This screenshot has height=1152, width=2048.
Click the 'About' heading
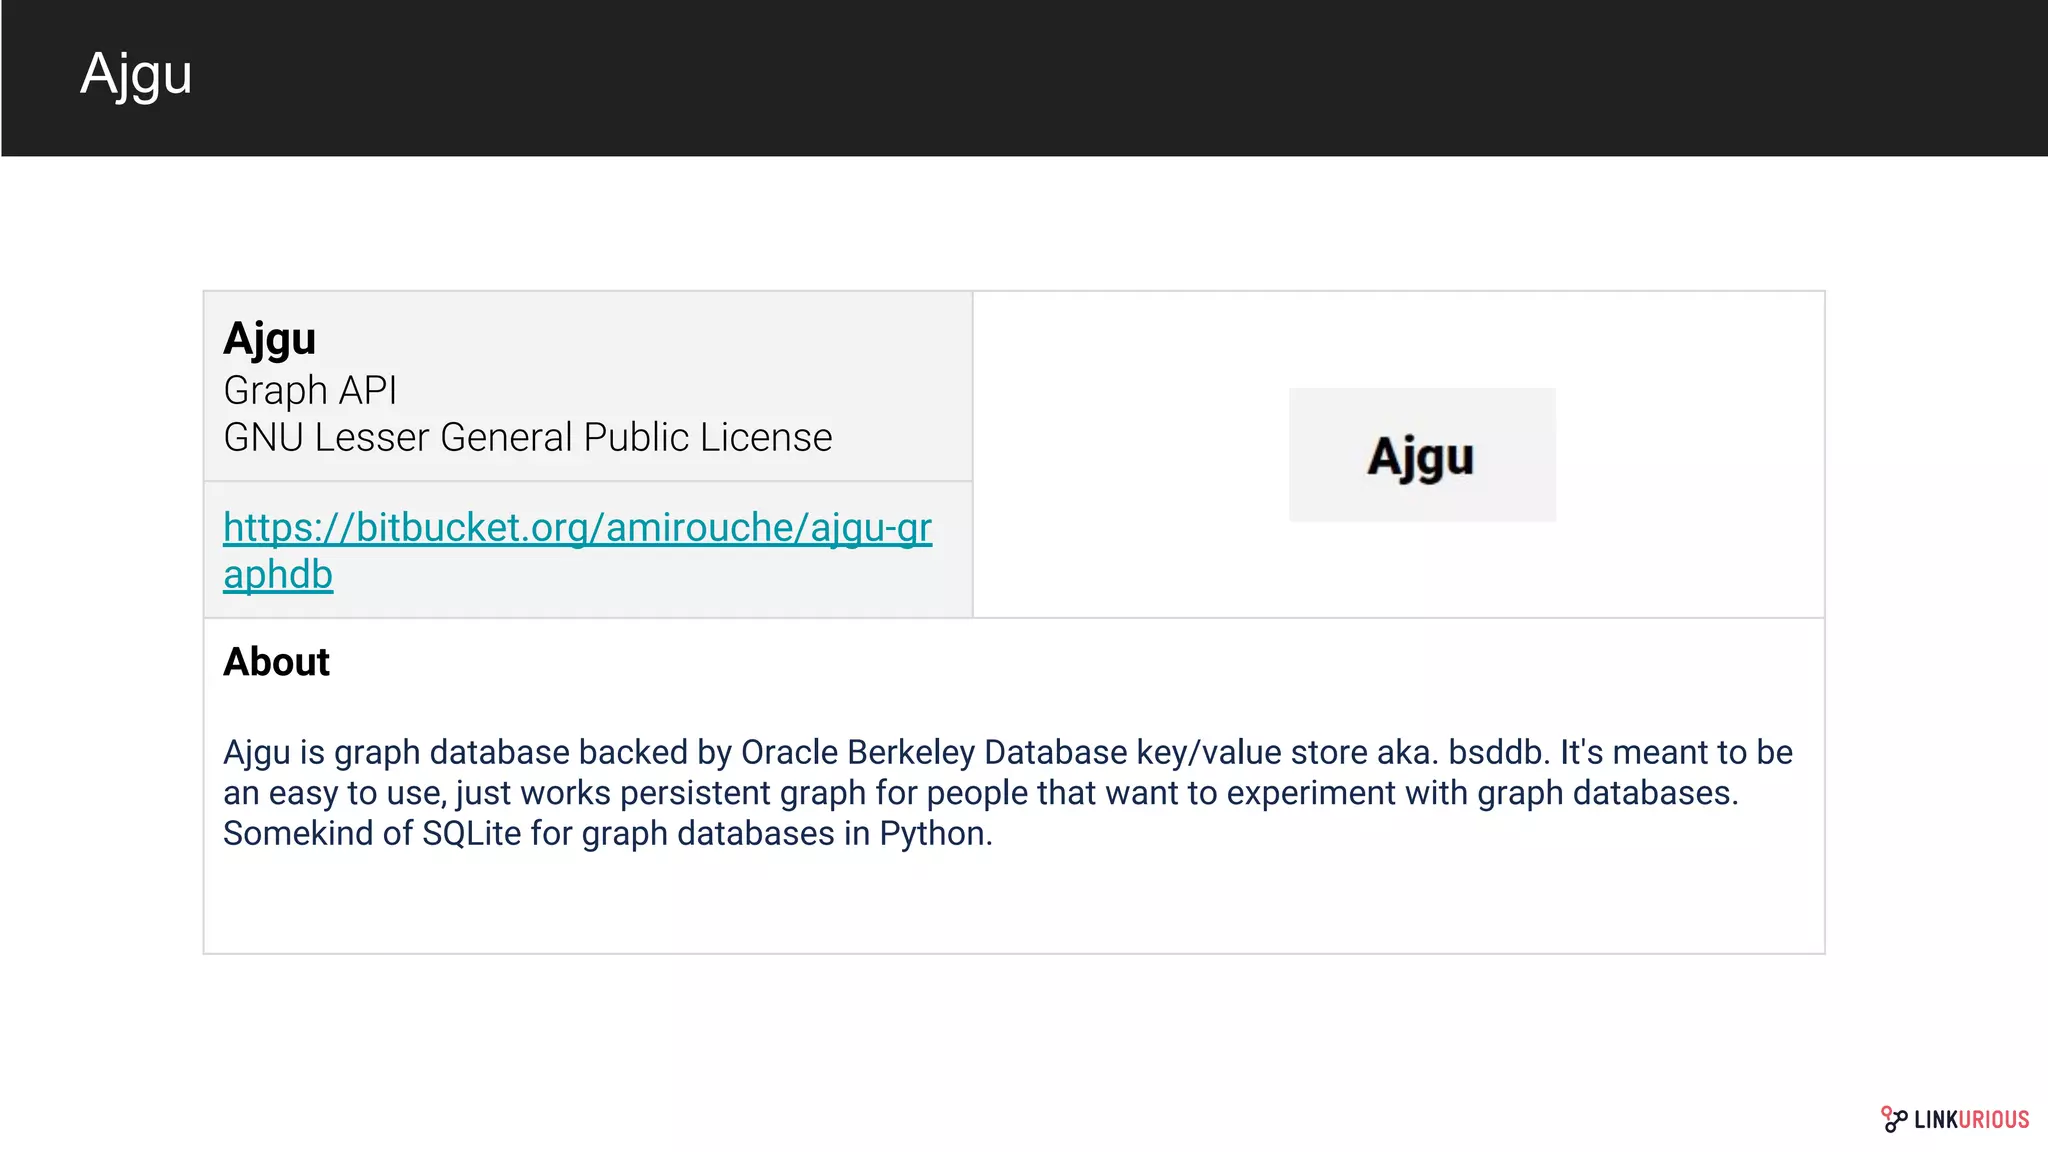tap(276, 662)
